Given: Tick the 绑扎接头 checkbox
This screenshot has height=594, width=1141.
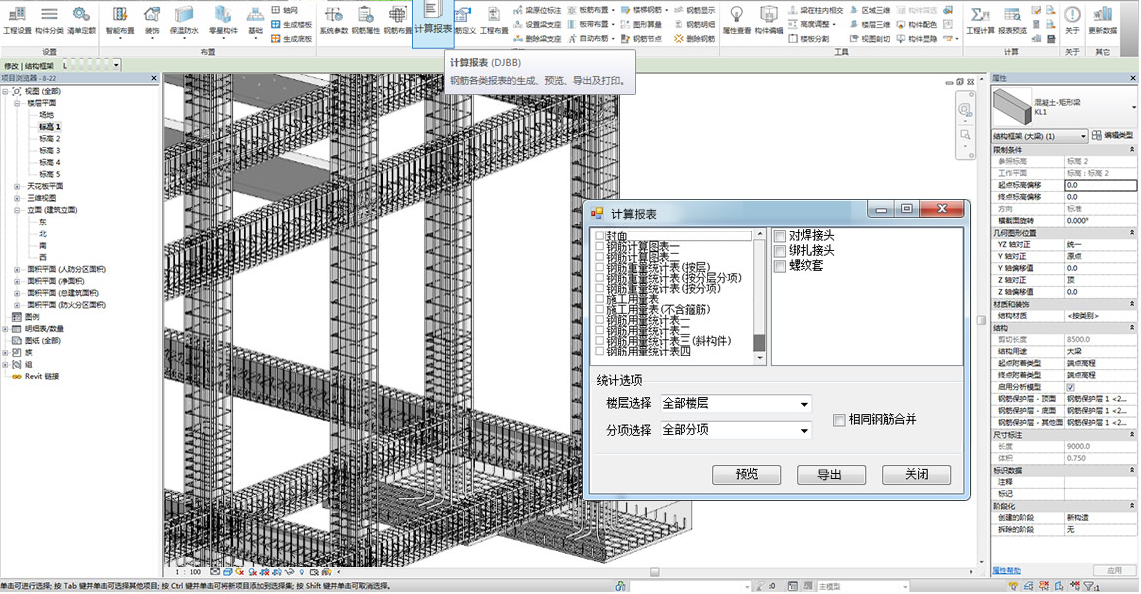Looking at the screenshot, I should coord(779,251).
